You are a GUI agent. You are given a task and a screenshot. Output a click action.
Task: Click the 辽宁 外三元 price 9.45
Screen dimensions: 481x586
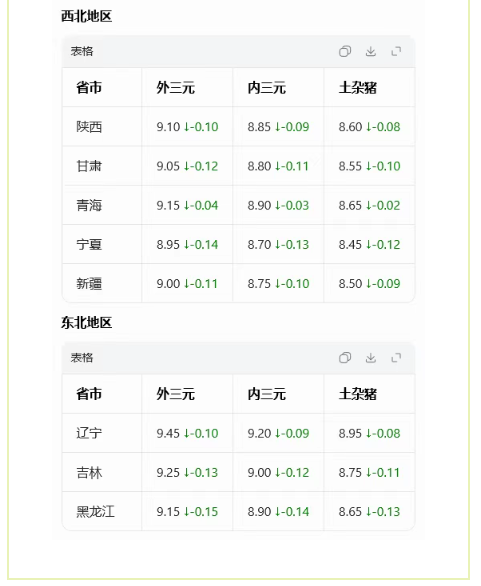coord(168,433)
